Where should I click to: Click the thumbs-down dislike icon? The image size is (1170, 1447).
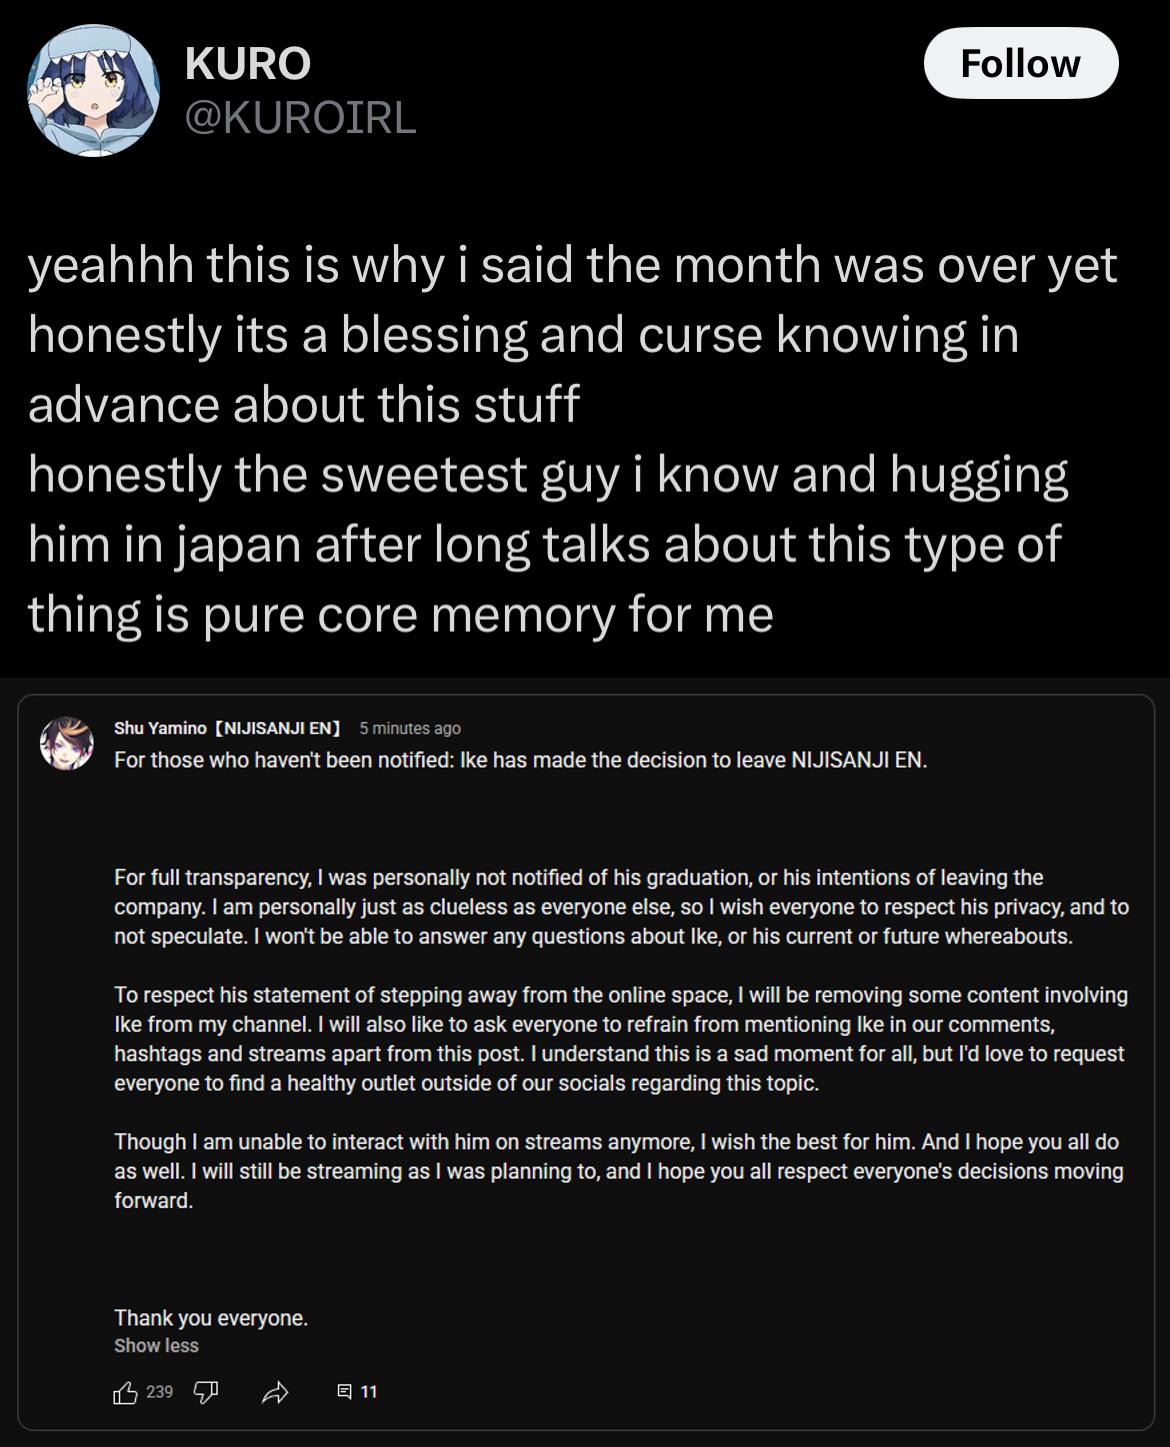(x=205, y=1391)
